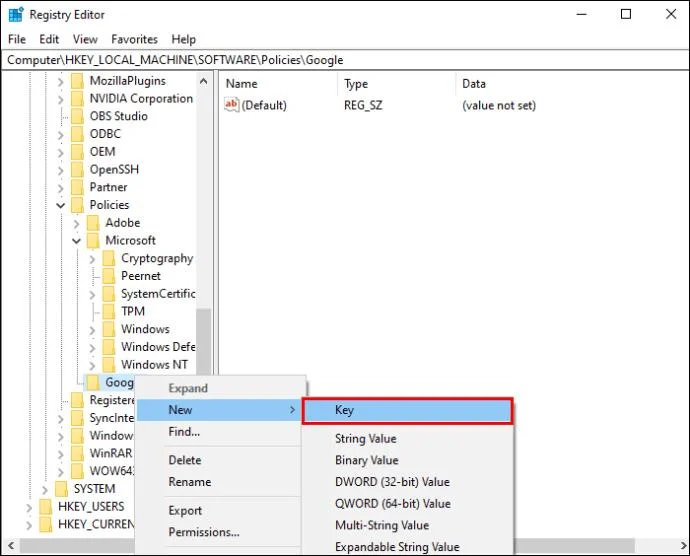Select the Windows tree item under Microsoft
Image resolution: width=690 pixels, height=556 pixels.
(x=145, y=329)
